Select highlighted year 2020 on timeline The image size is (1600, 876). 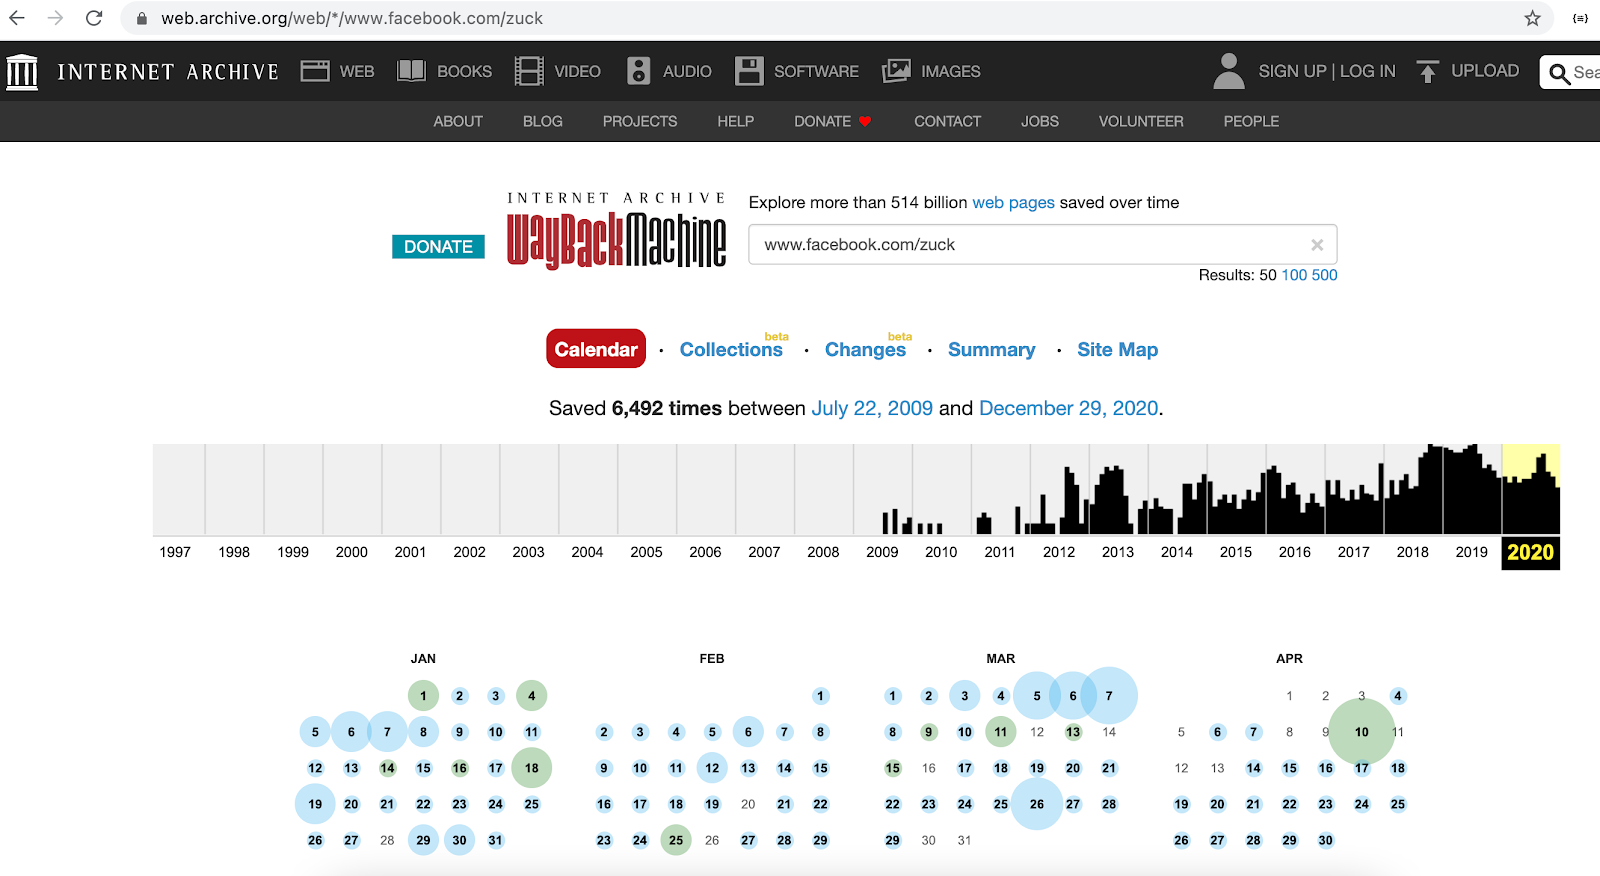coord(1531,552)
